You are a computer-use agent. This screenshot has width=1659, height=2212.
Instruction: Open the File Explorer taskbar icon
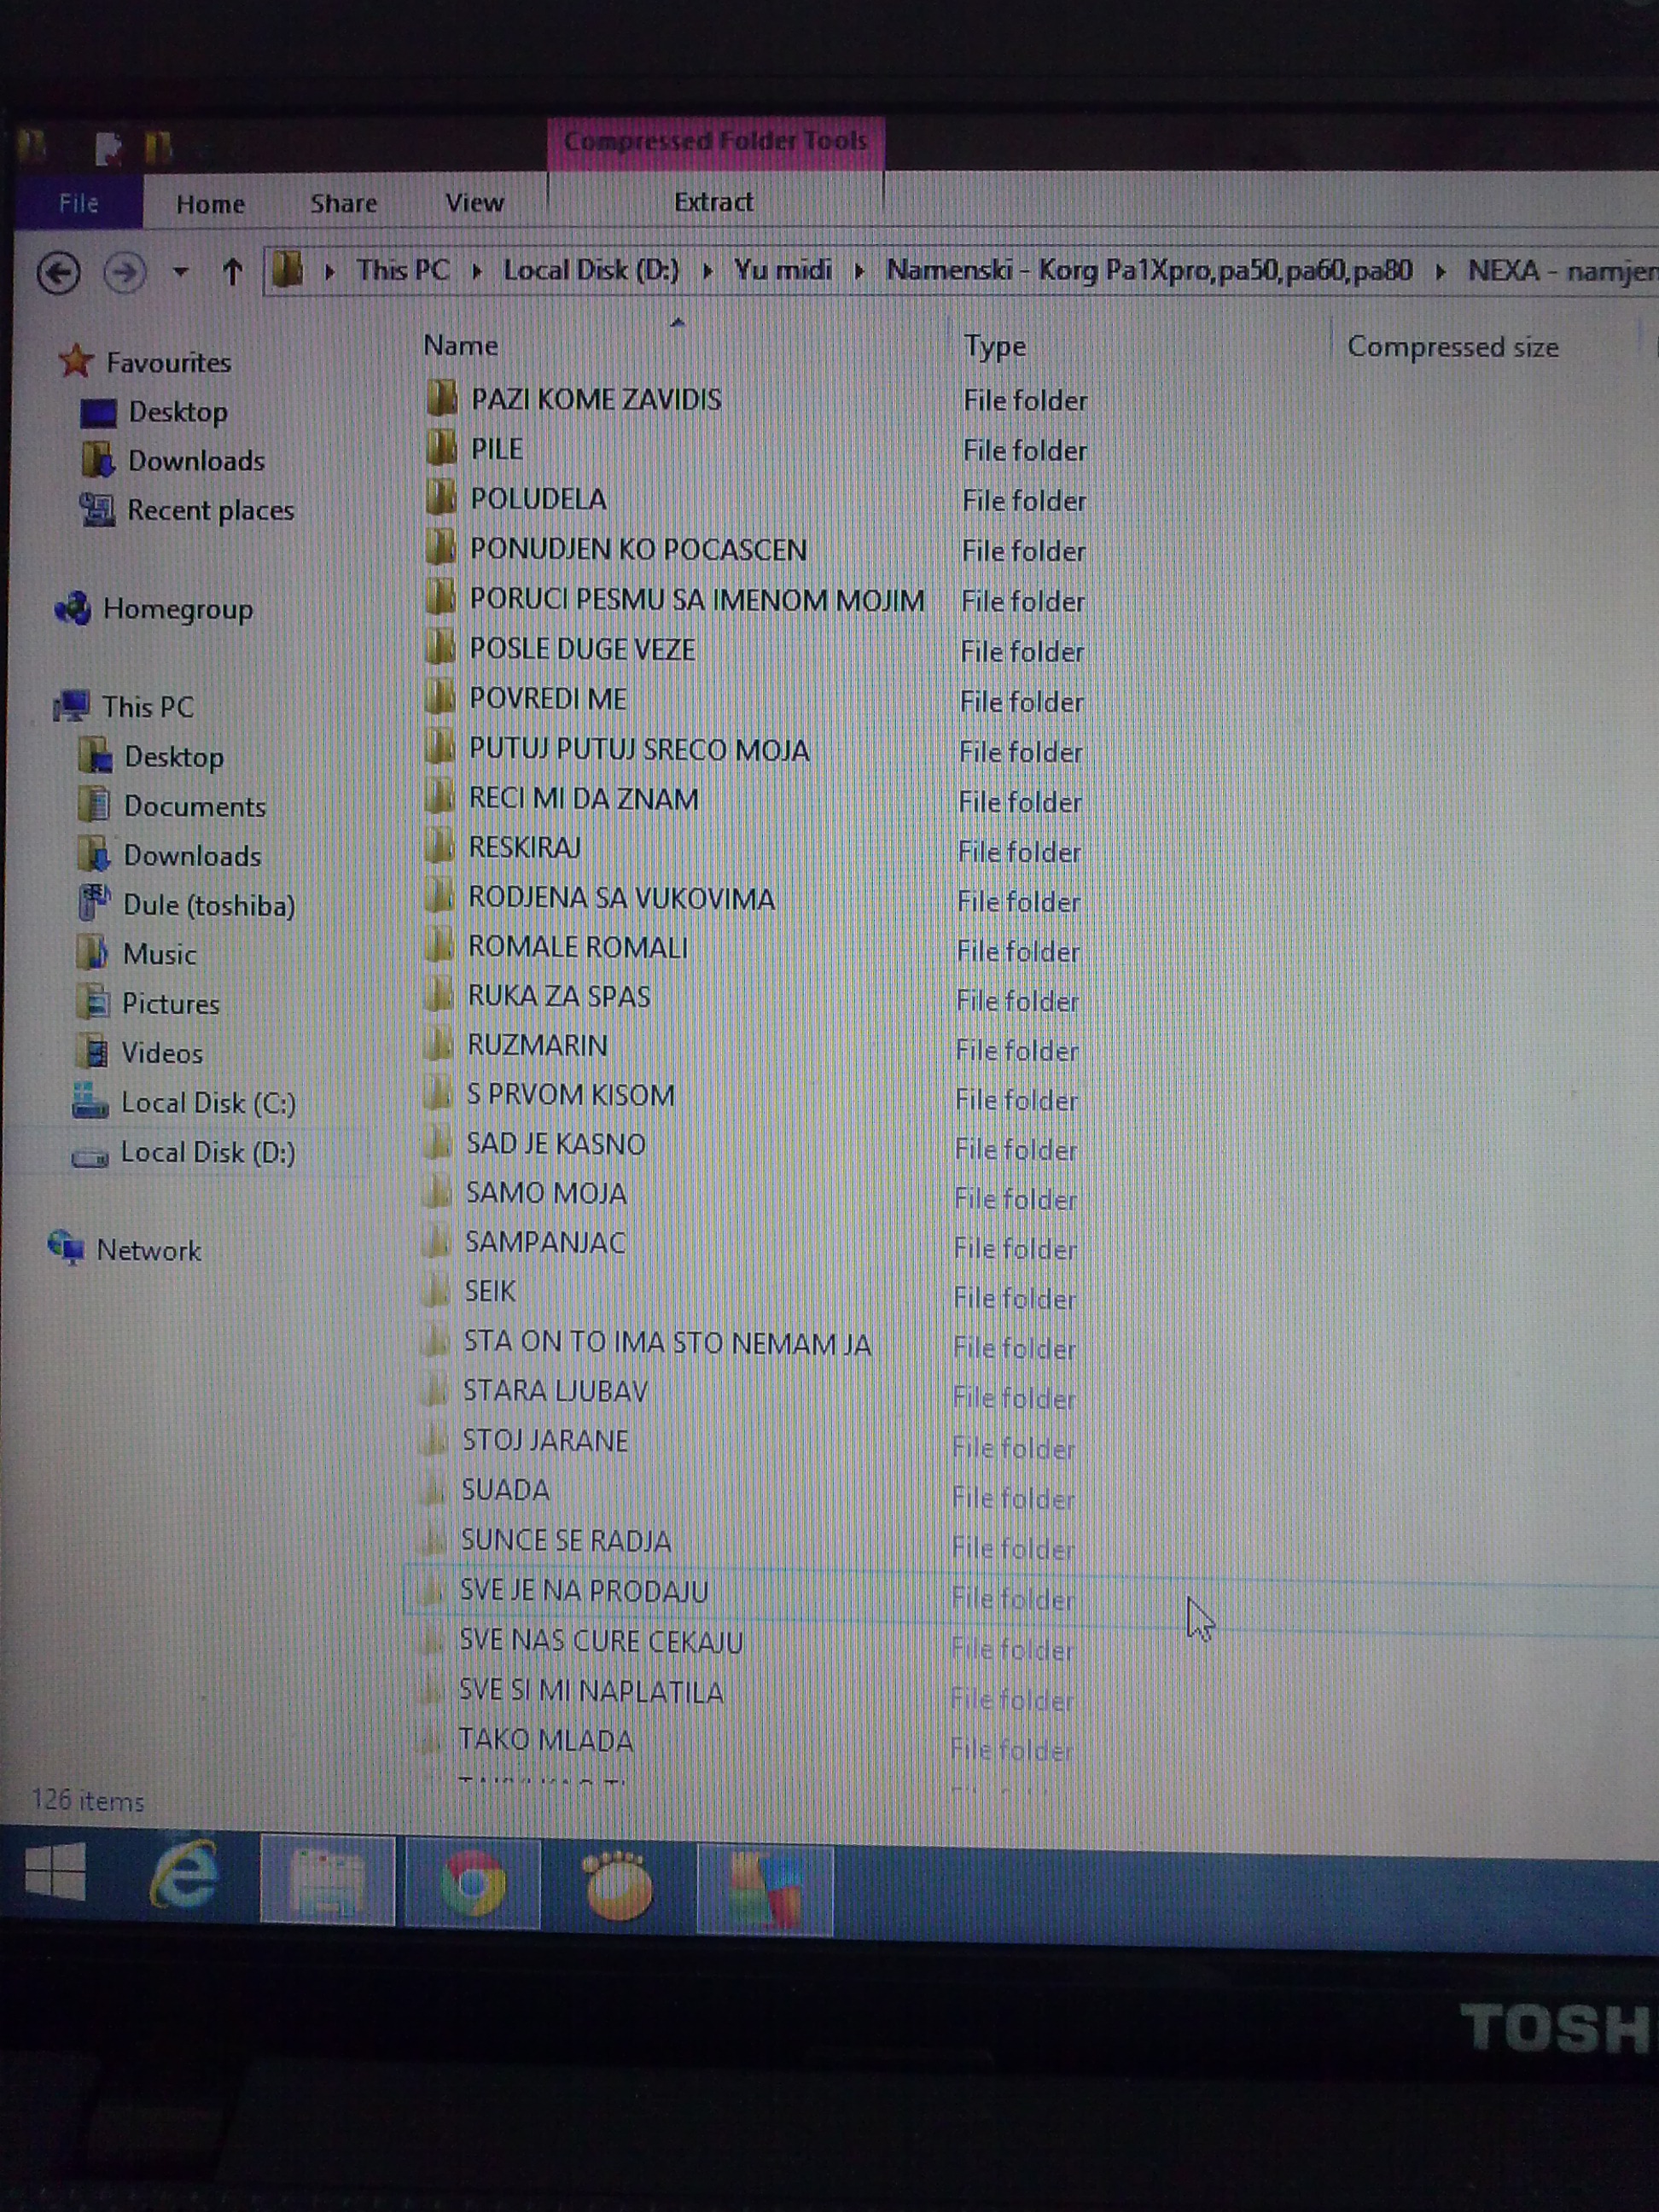[327, 1879]
